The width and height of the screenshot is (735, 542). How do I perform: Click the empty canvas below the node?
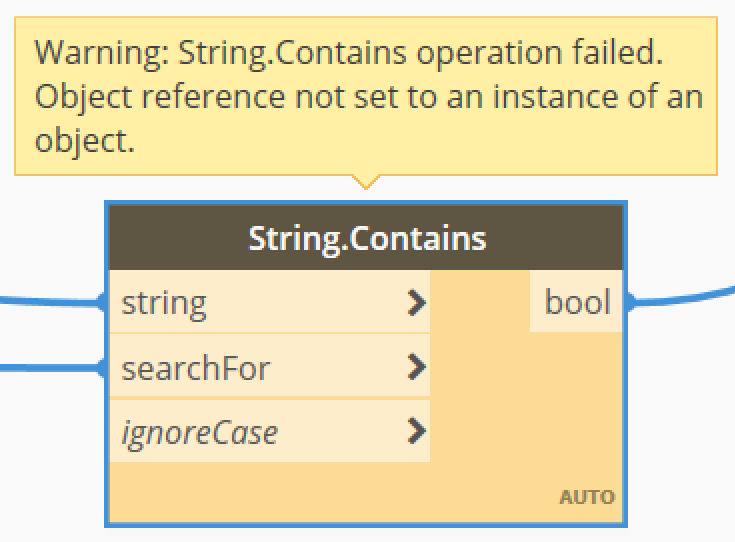tap(366, 535)
